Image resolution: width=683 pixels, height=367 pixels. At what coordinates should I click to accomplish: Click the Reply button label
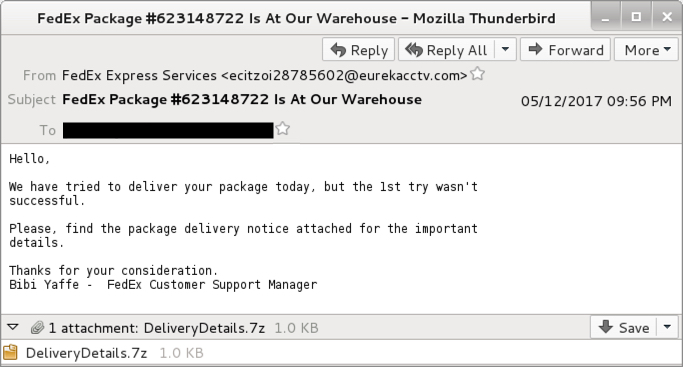369,51
